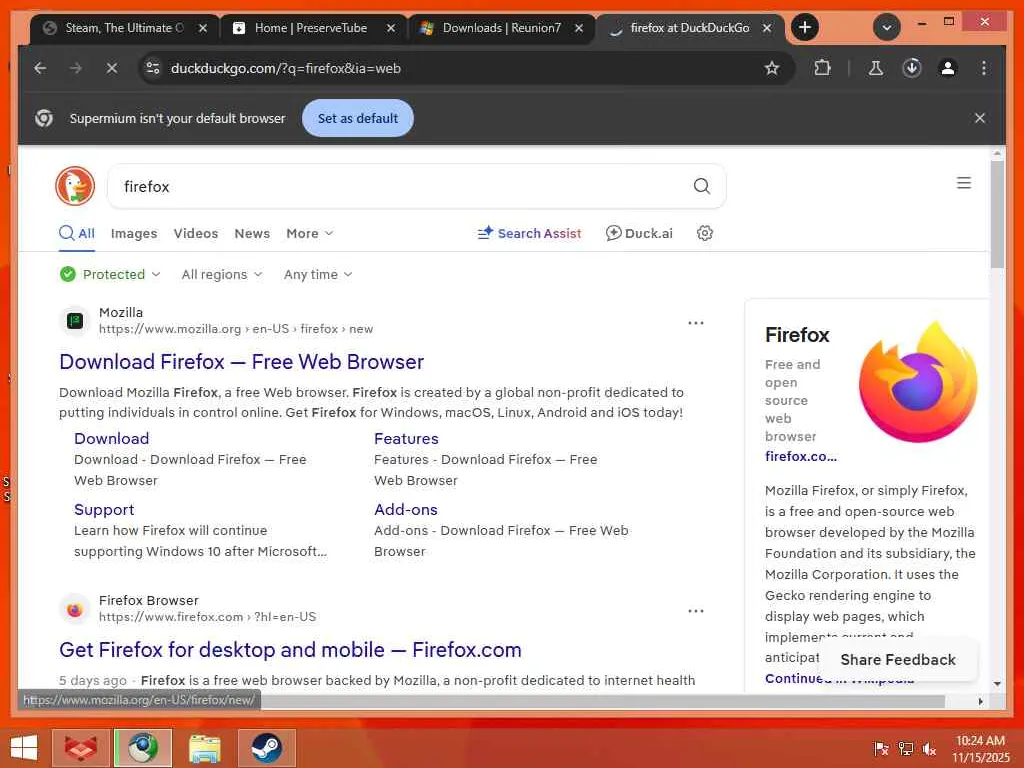The width and height of the screenshot is (1024, 768).
Task: Select the Videos search tab
Action: pos(196,233)
